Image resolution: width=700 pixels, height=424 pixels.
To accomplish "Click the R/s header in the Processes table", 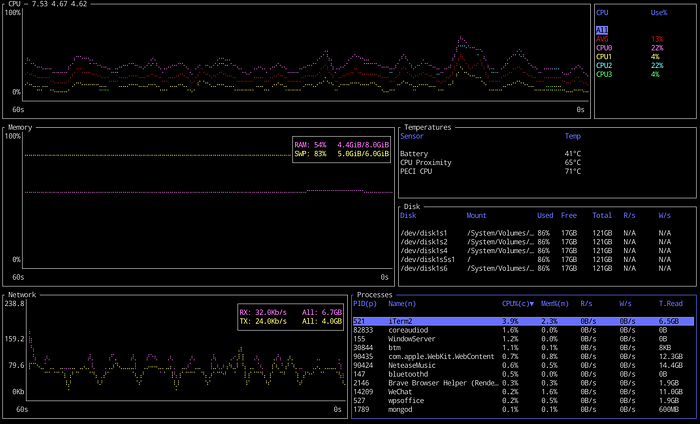I will [x=586, y=304].
